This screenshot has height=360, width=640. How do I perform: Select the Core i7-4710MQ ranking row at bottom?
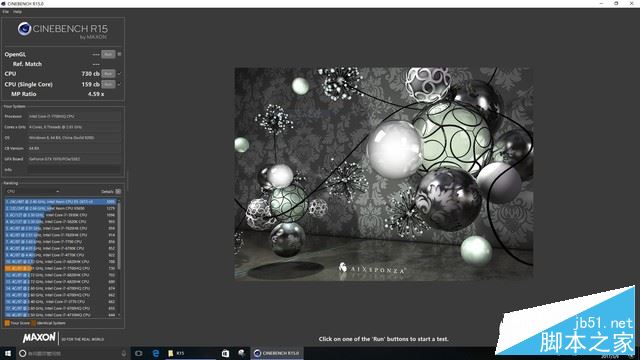coord(60,315)
